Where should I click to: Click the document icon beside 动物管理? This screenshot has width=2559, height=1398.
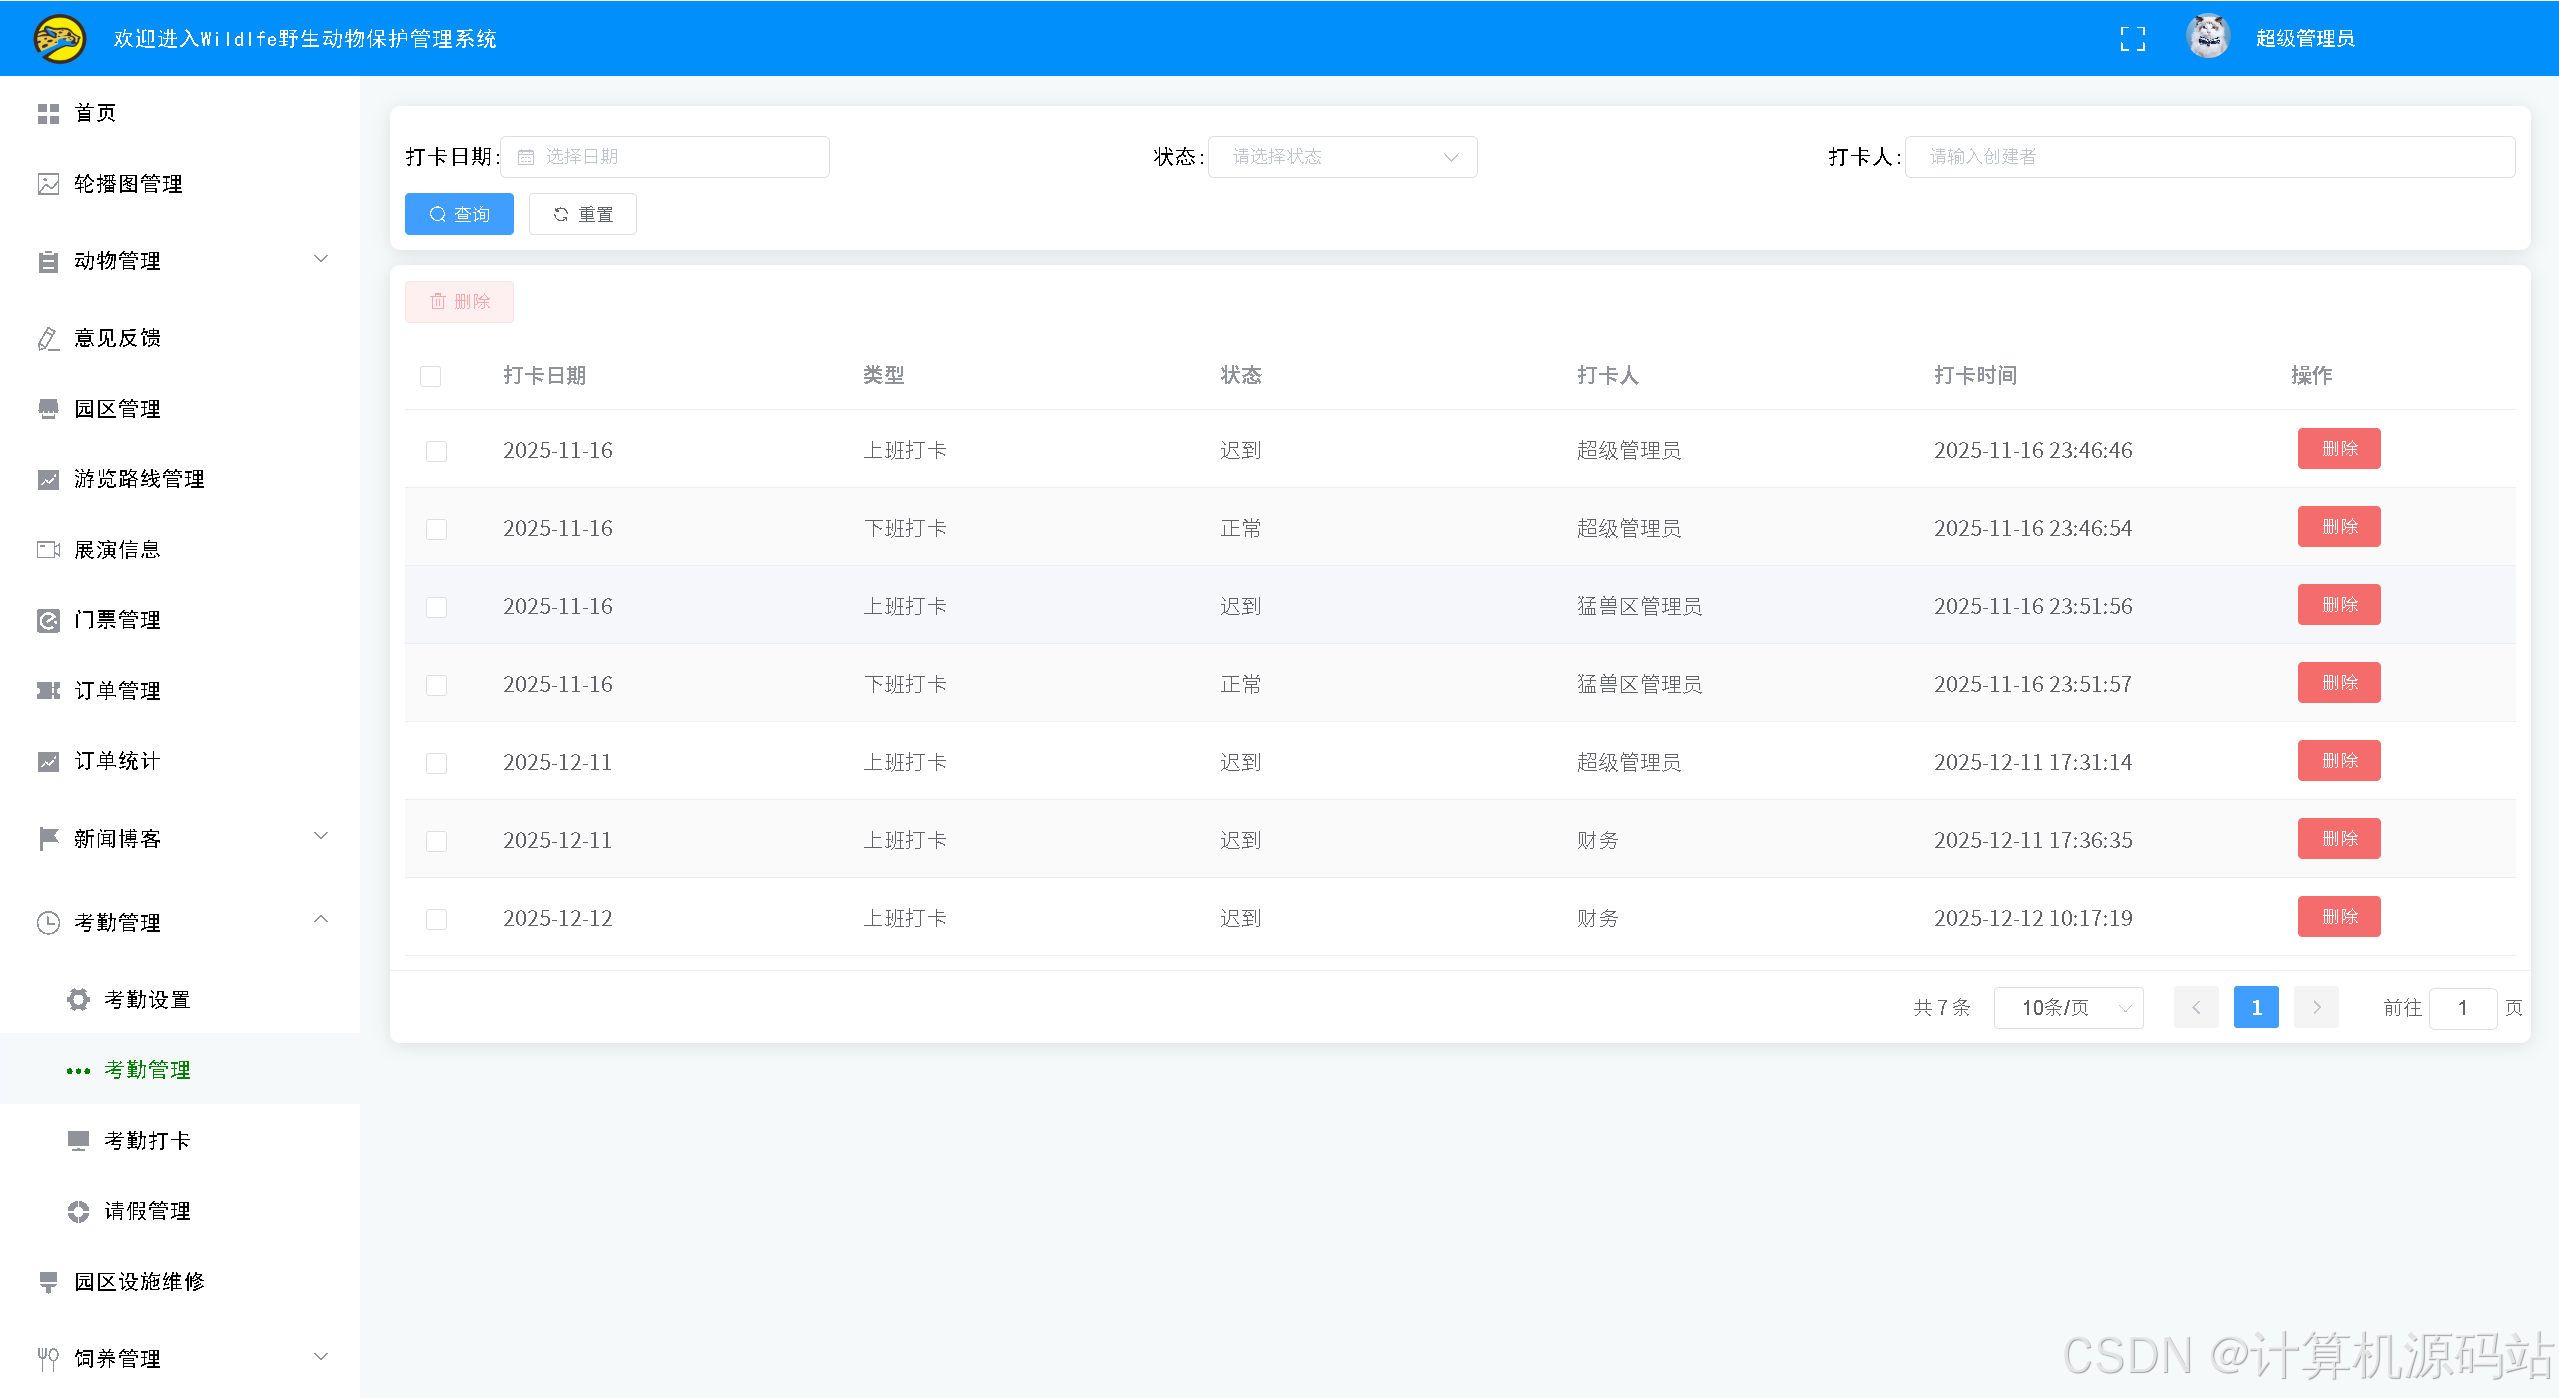tap(48, 262)
